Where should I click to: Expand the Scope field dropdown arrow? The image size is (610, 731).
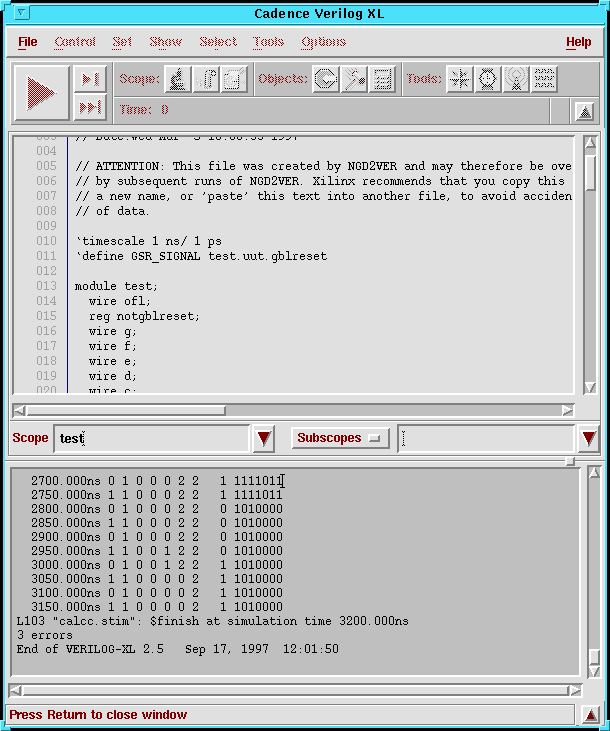click(x=263, y=438)
